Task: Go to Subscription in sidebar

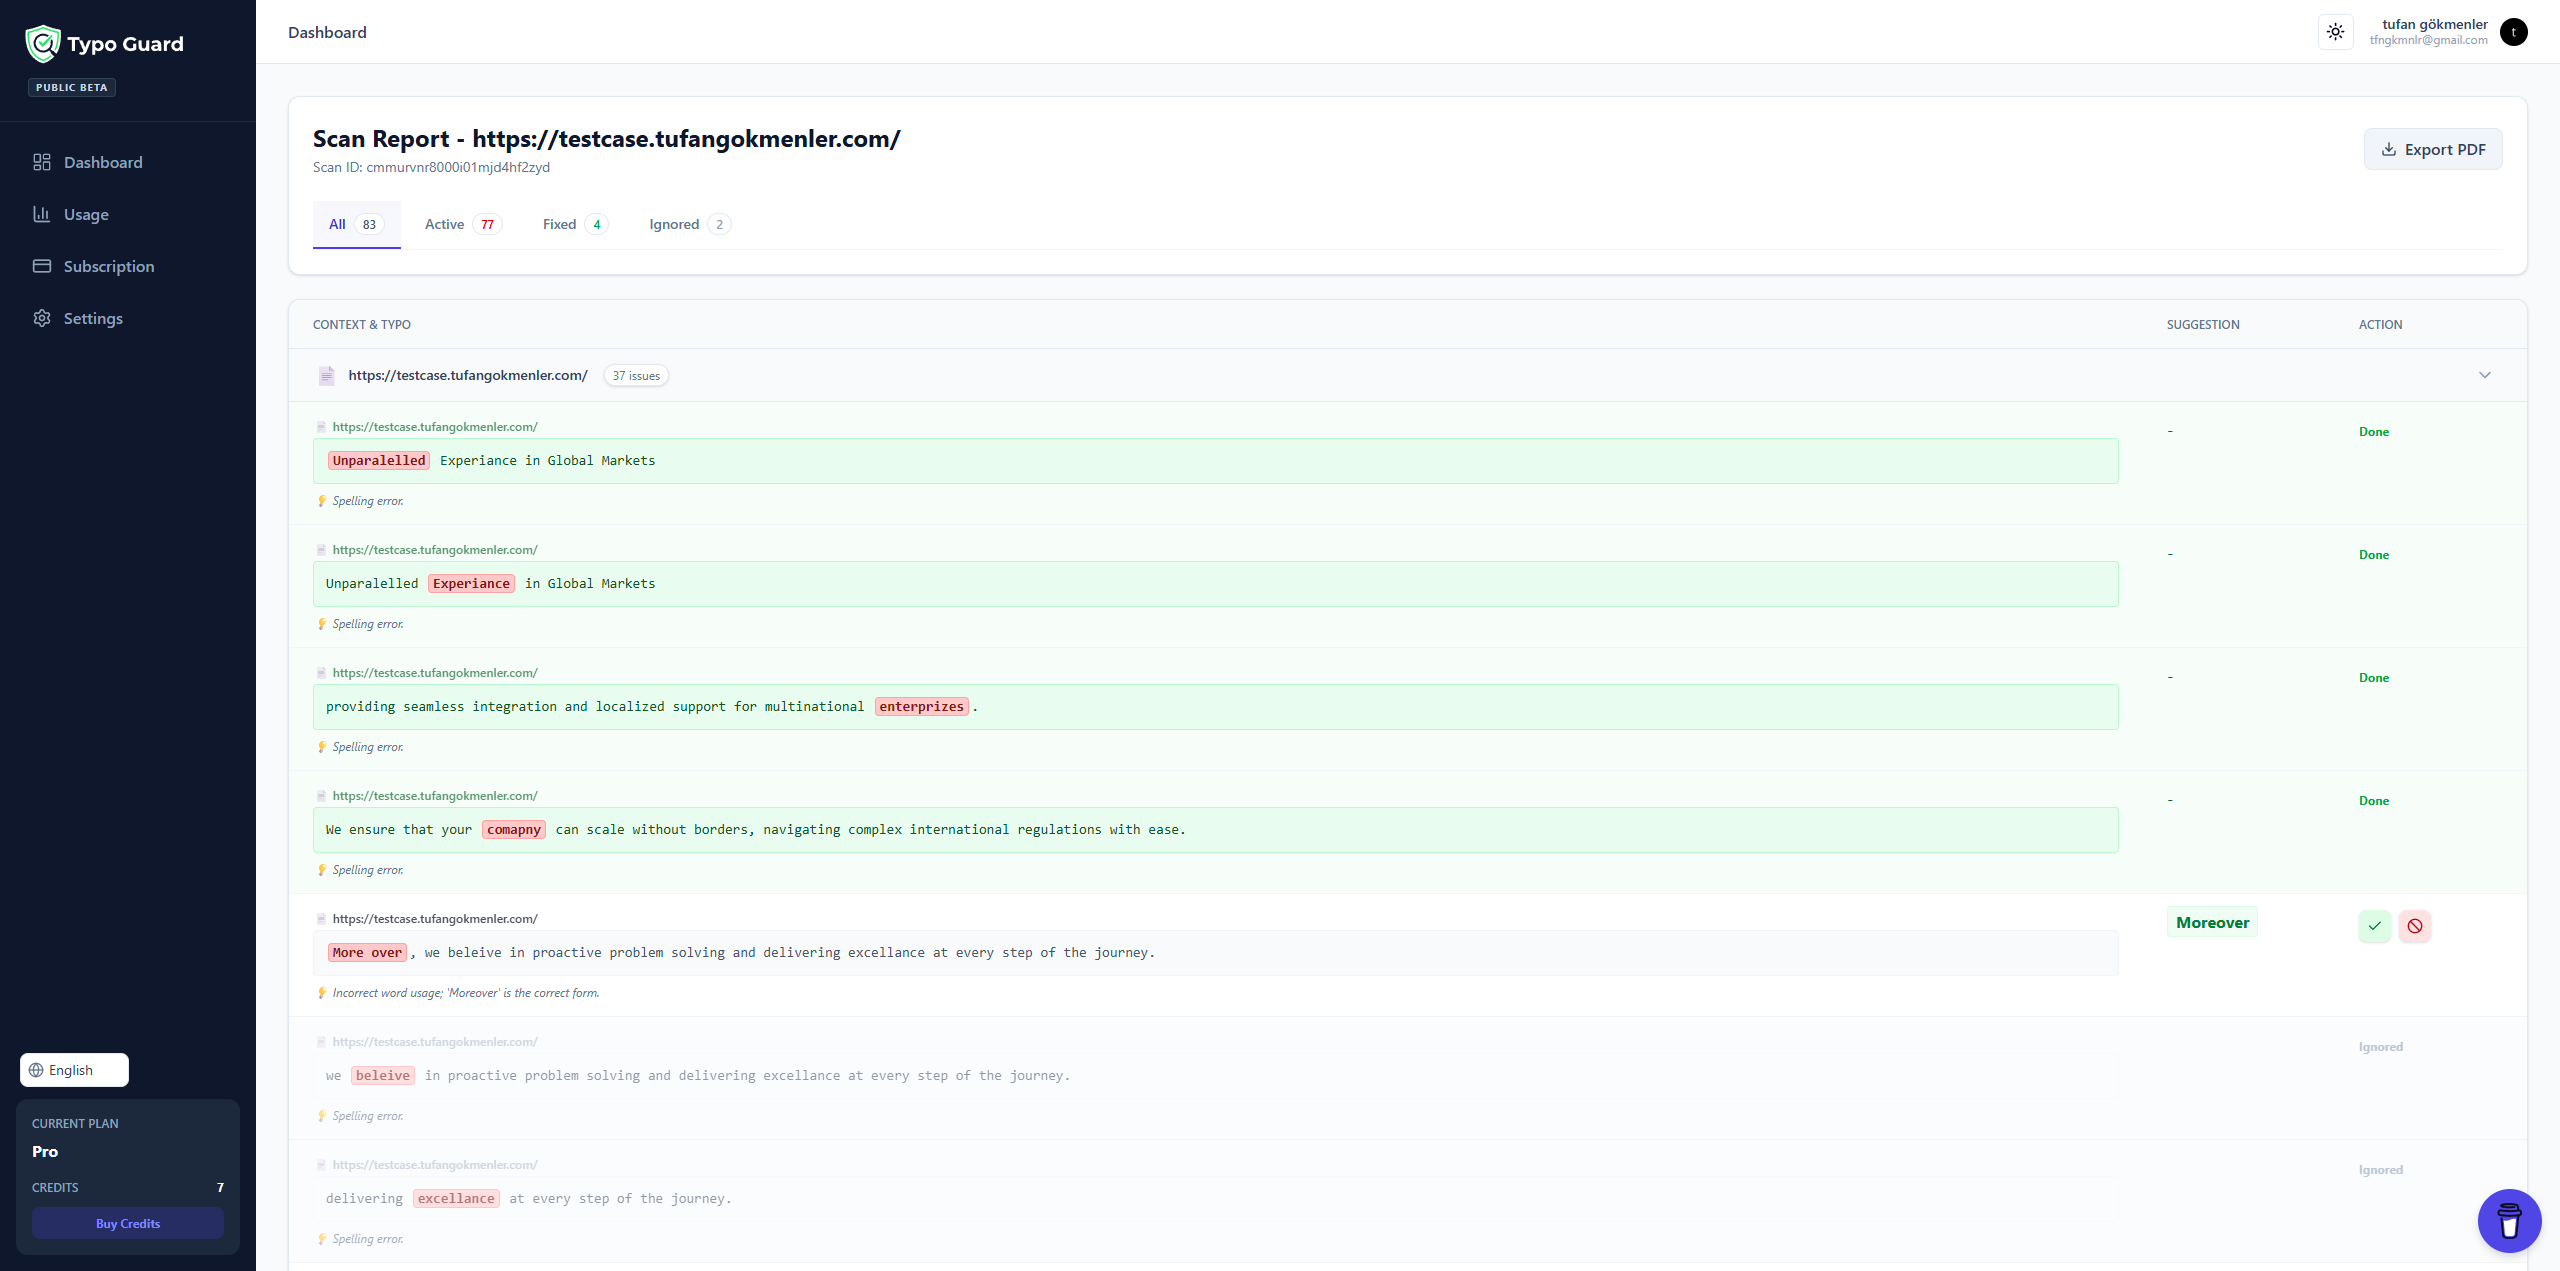Action: point(108,266)
